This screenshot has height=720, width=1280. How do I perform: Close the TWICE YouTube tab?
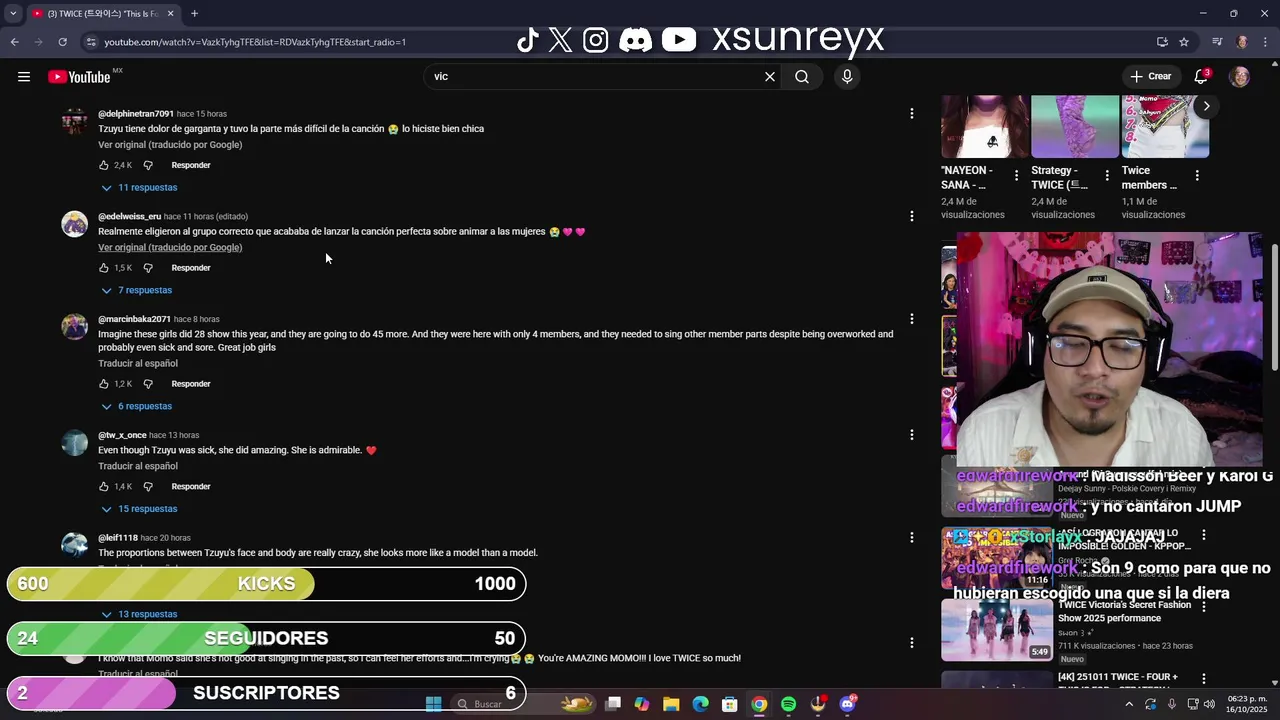[170, 13]
